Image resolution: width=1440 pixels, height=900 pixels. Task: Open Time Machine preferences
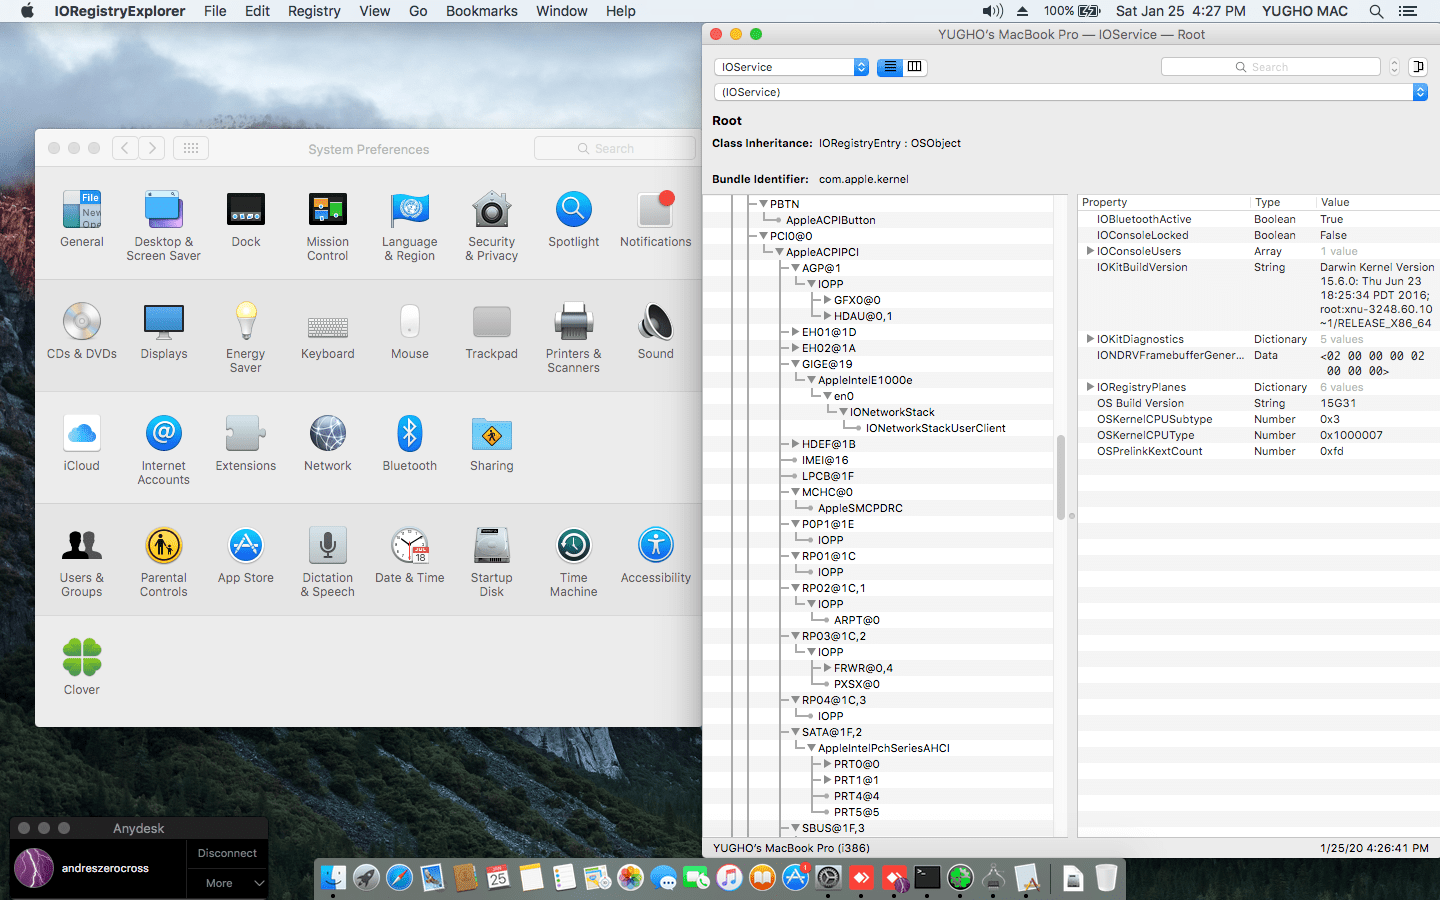coord(574,562)
